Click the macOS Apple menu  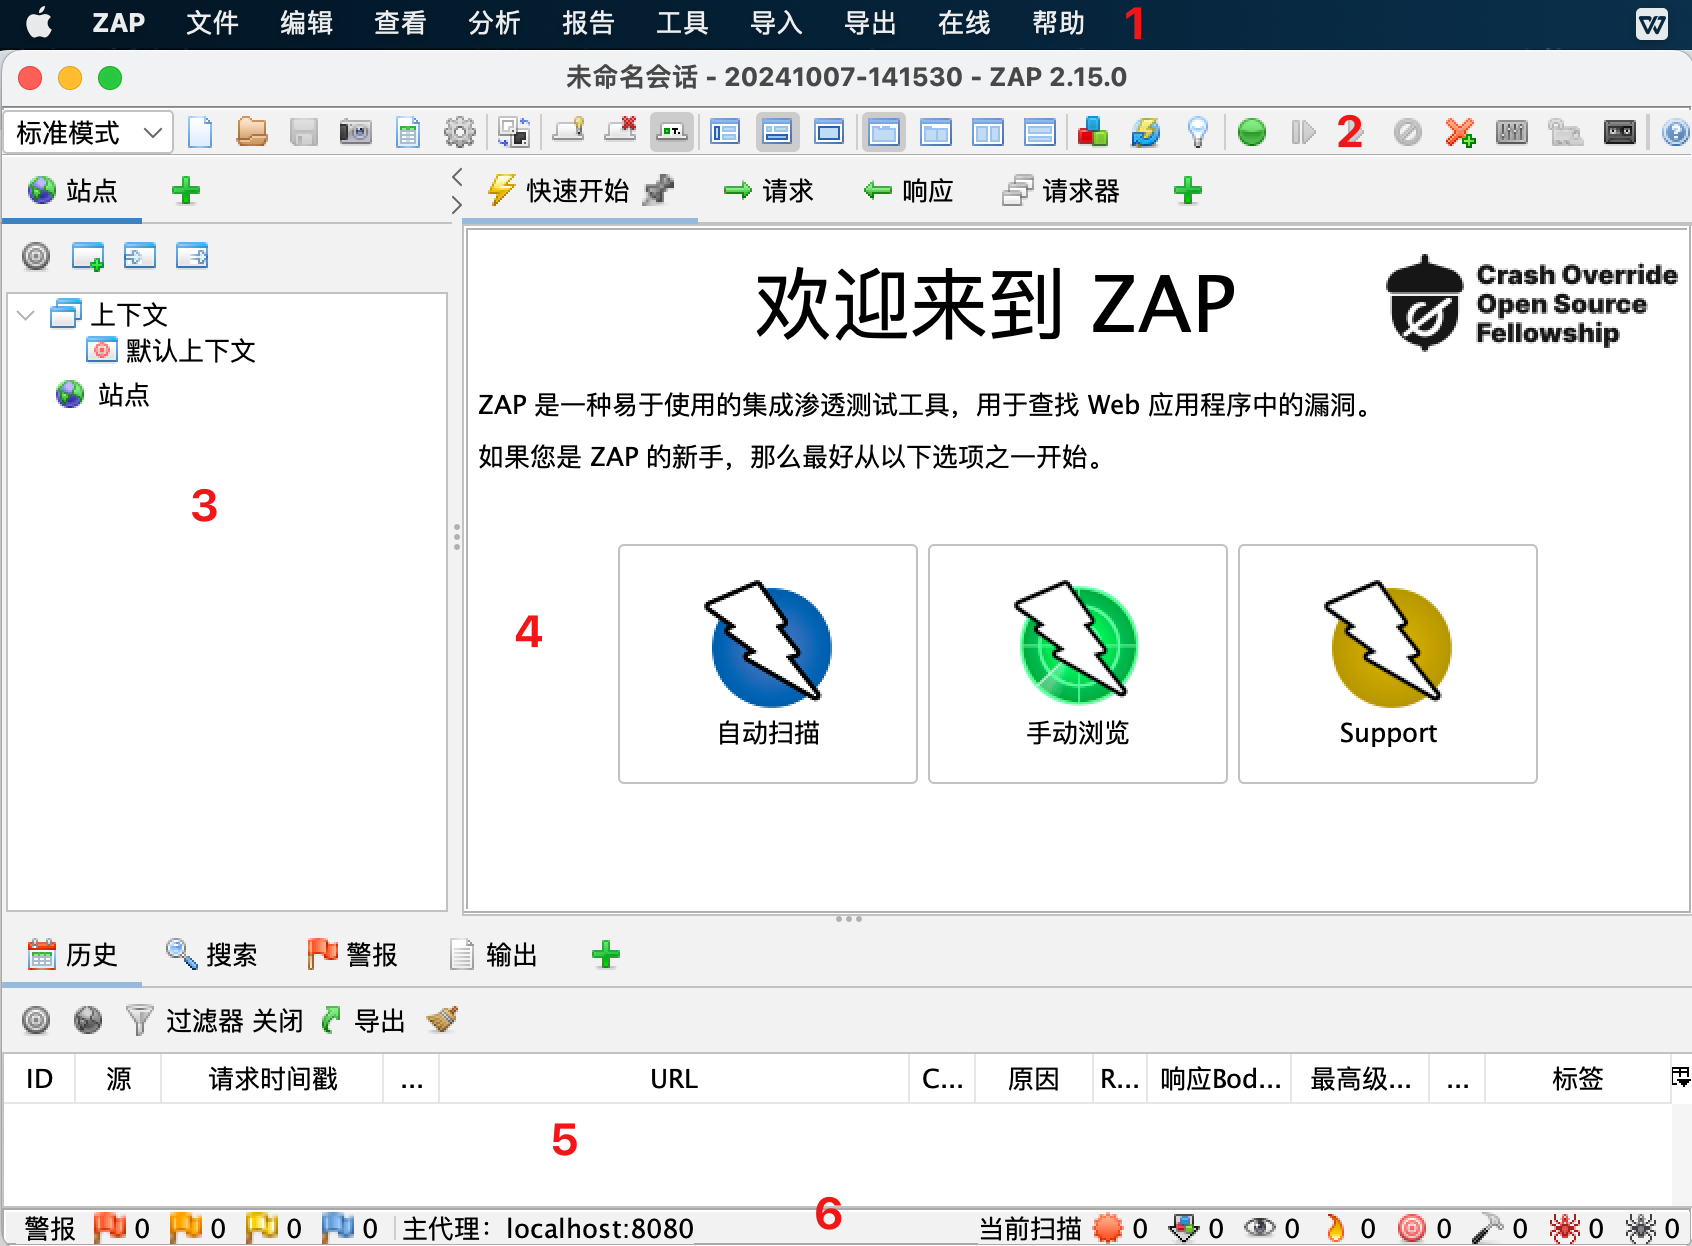pos(39,23)
